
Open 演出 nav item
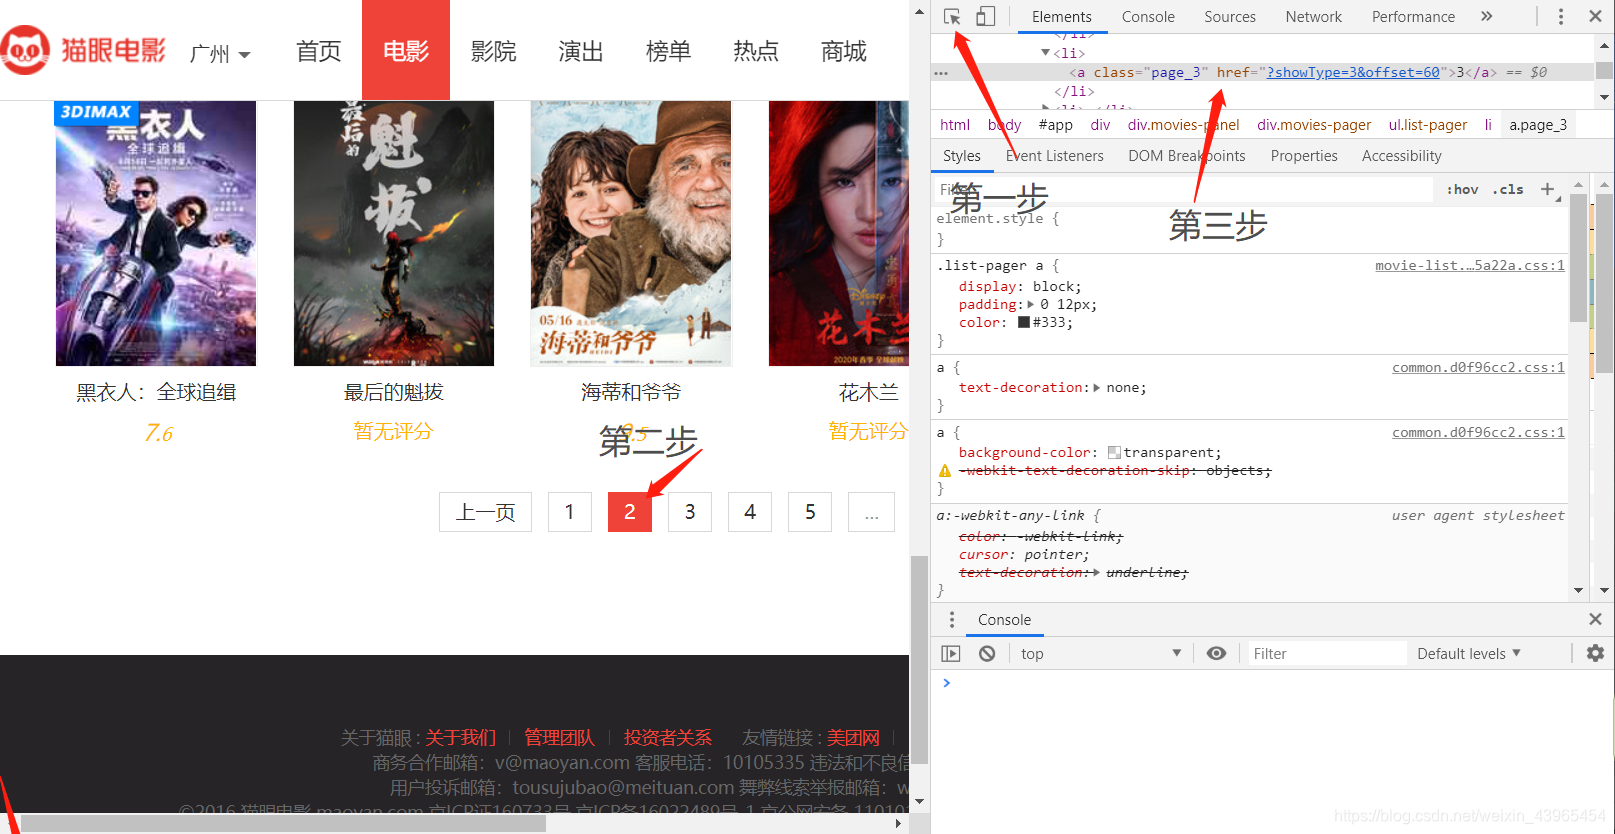tap(581, 51)
